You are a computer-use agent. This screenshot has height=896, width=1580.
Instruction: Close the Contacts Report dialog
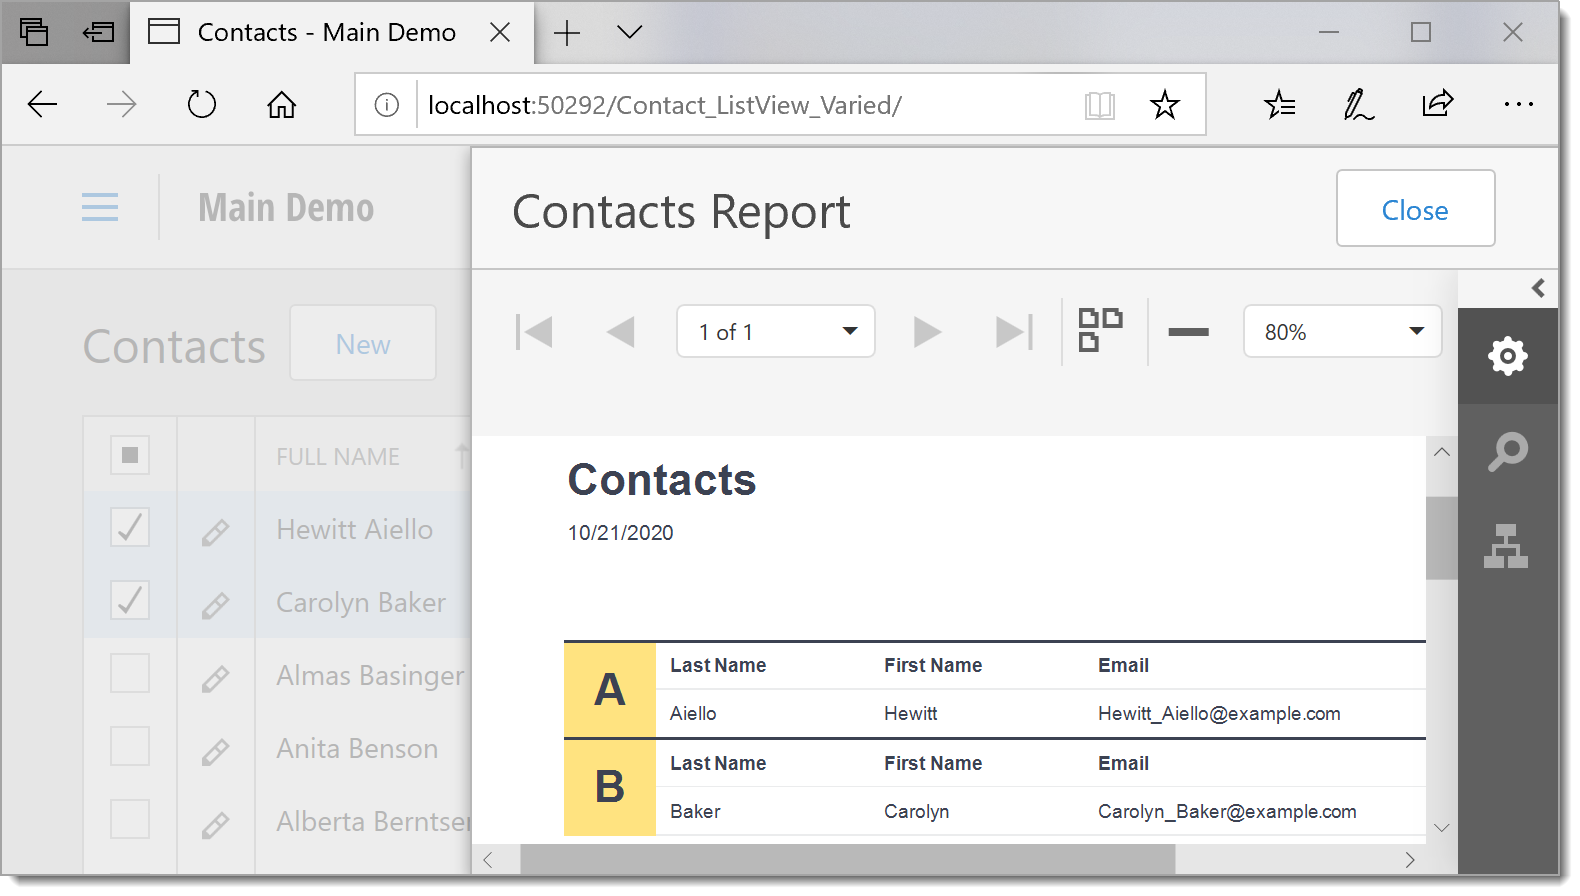(x=1414, y=209)
